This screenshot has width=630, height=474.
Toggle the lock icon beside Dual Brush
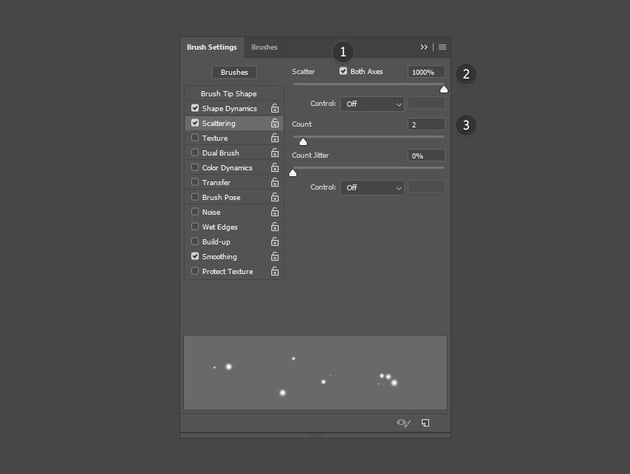tap(275, 153)
